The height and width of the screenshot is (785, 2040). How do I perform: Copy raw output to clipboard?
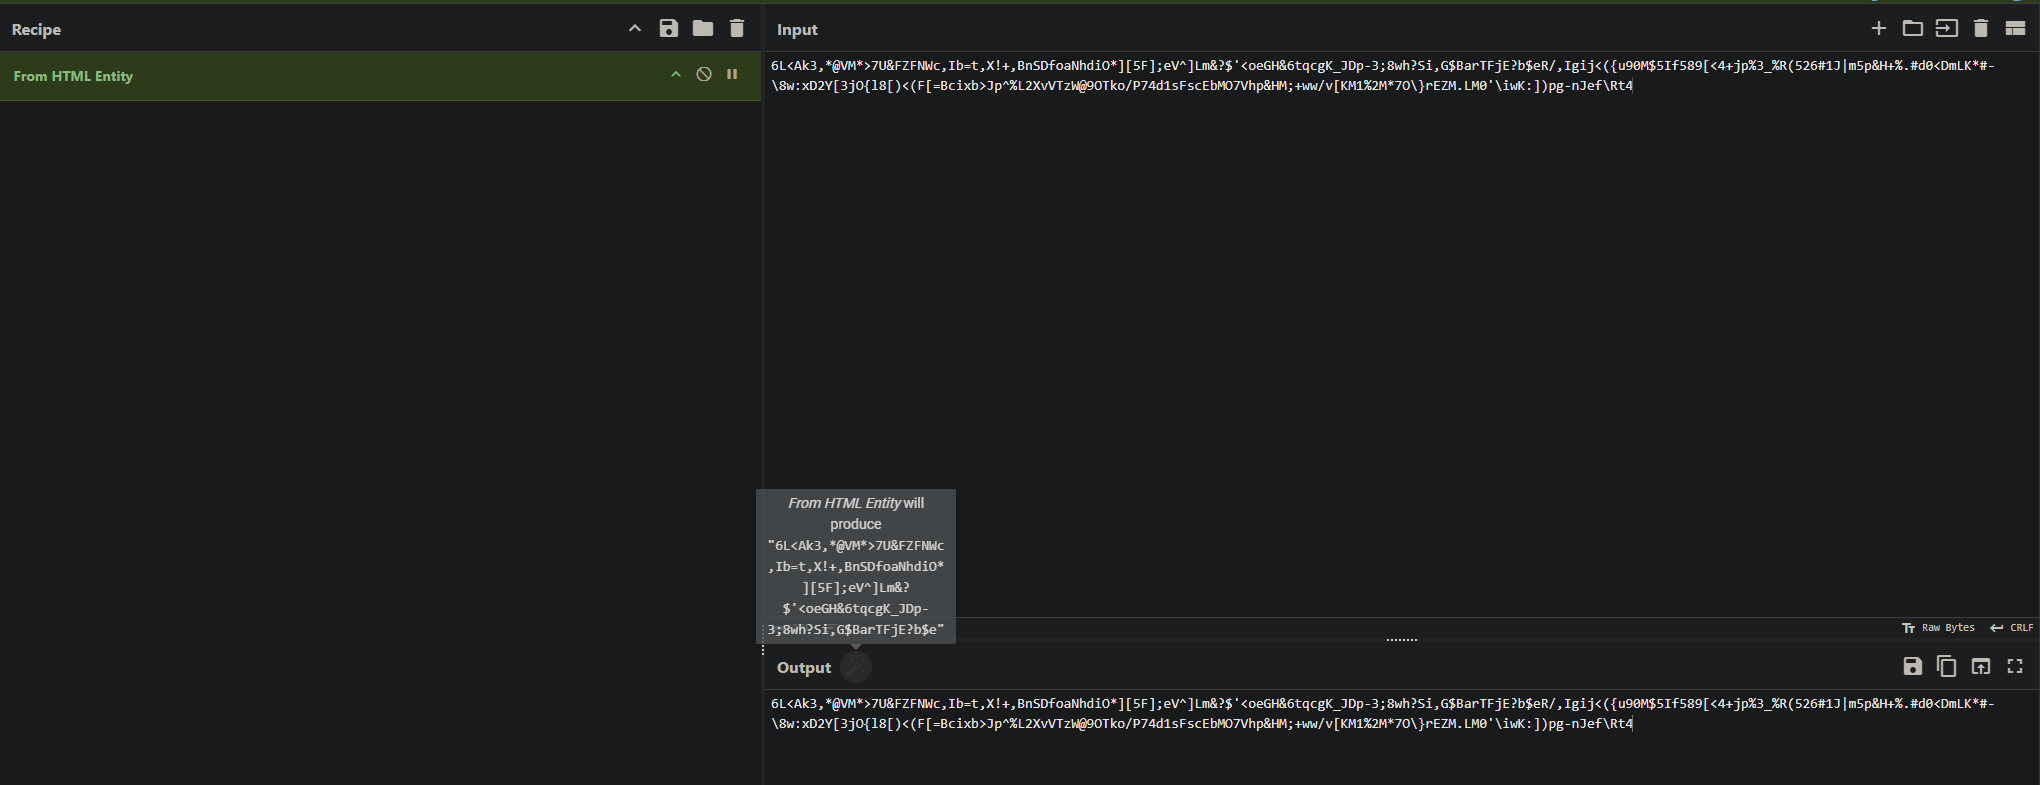1947,667
